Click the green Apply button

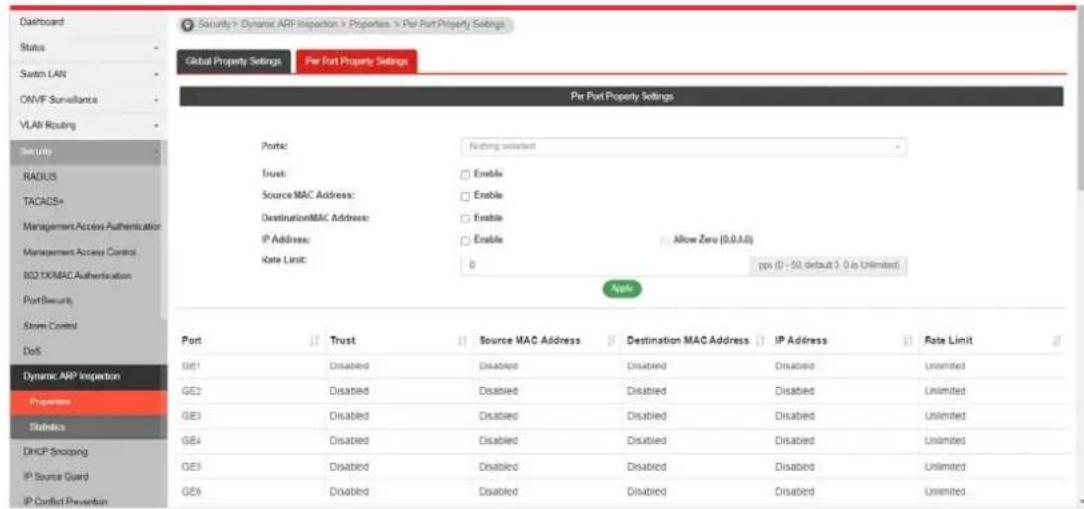point(622,289)
